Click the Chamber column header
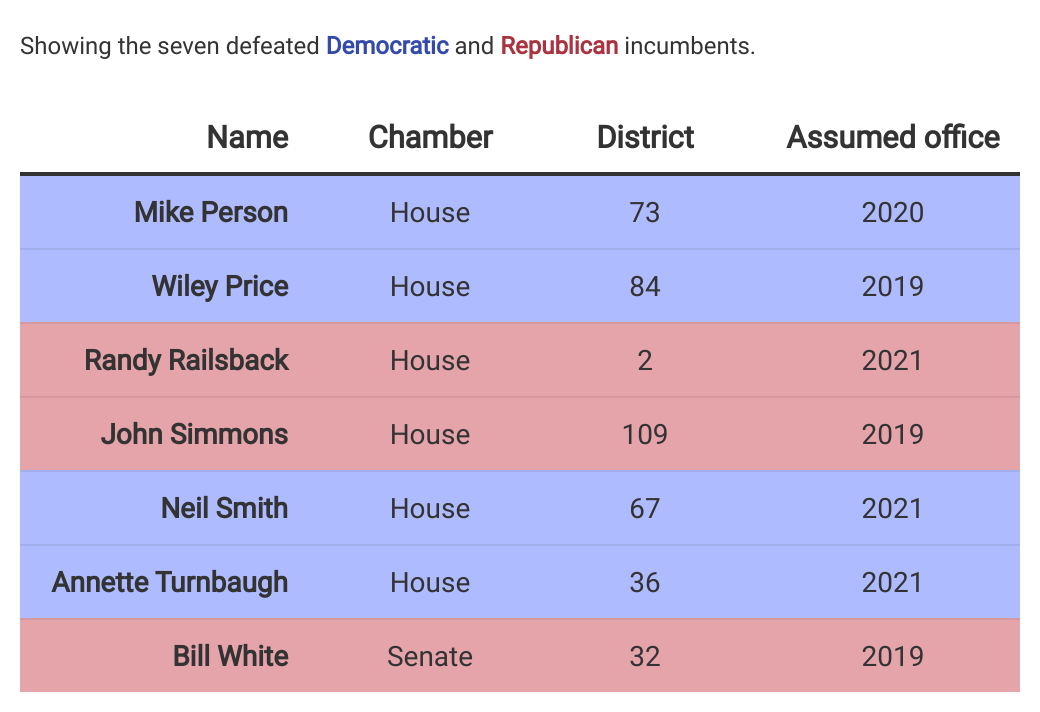Image resolution: width=1040 pixels, height=712 pixels. (x=430, y=137)
